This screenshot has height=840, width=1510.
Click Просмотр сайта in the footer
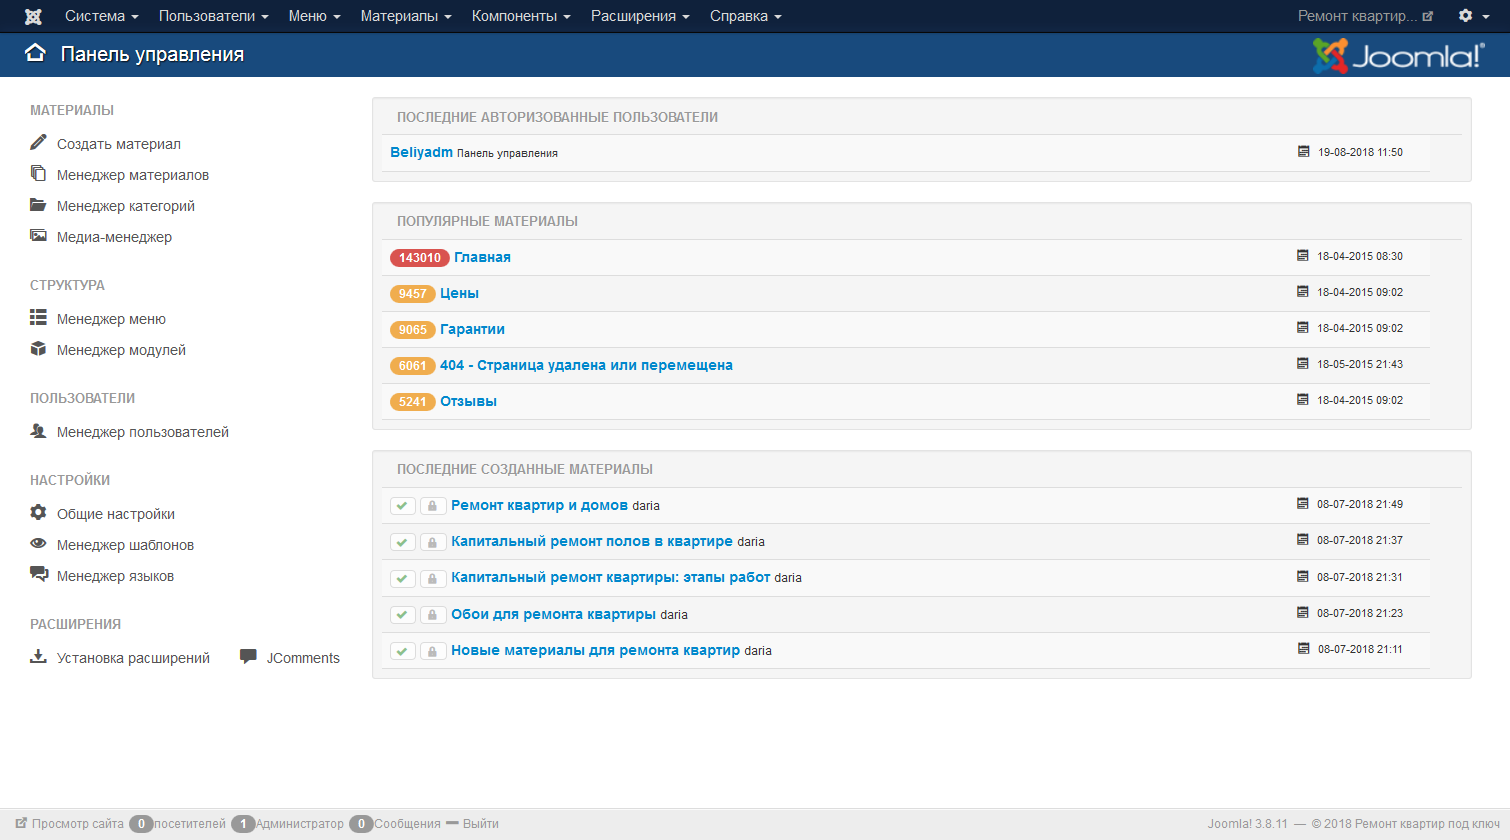pyautogui.click(x=78, y=824)
